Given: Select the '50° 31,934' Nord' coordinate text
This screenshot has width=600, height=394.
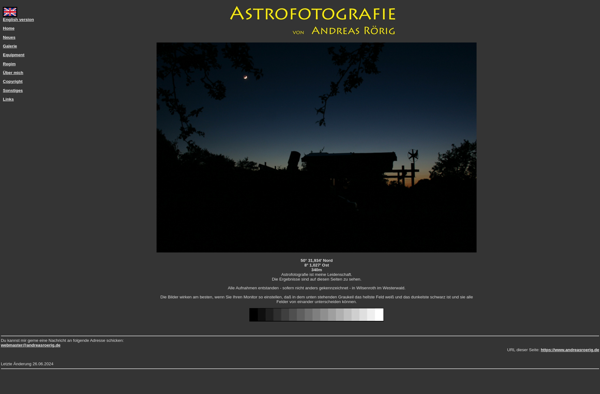Looking at the screenshot, I should coord(316,260).
